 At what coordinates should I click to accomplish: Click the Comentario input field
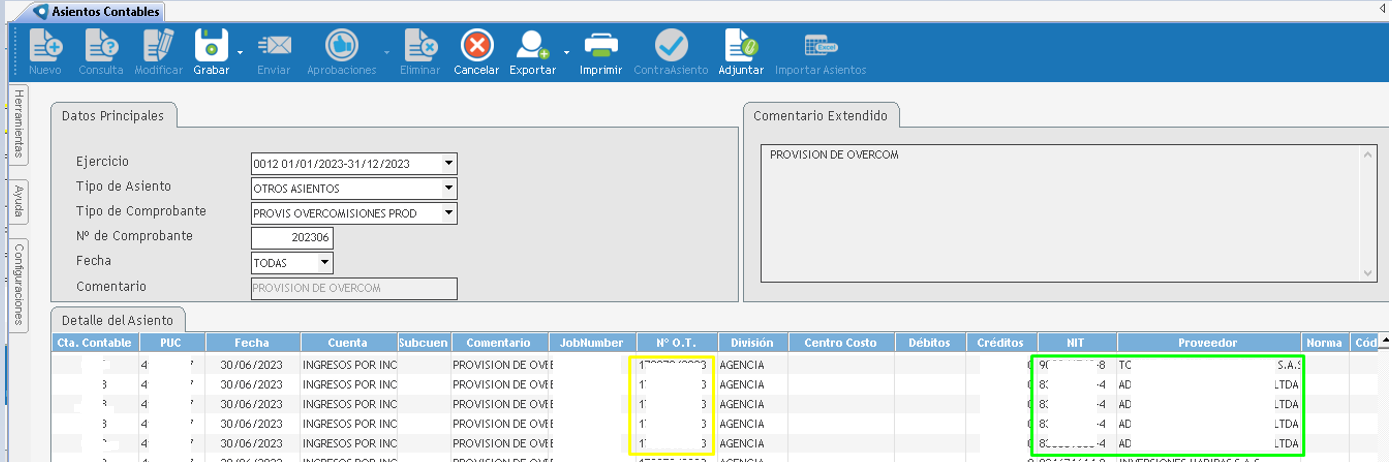pyautogui.click(x=354, y=288)
